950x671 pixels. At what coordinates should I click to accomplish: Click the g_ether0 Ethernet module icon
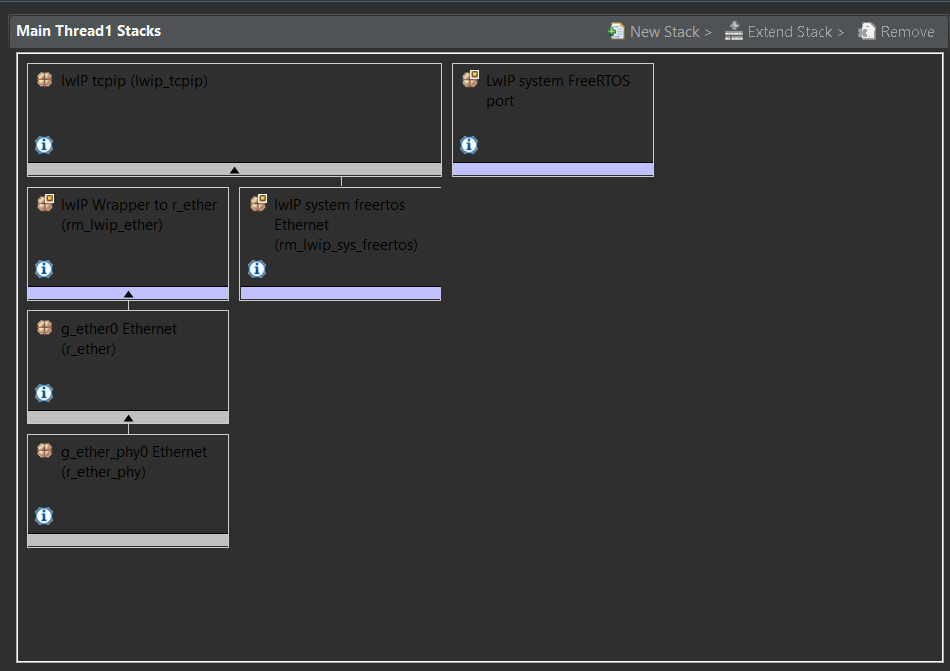[x=45, y=328]
